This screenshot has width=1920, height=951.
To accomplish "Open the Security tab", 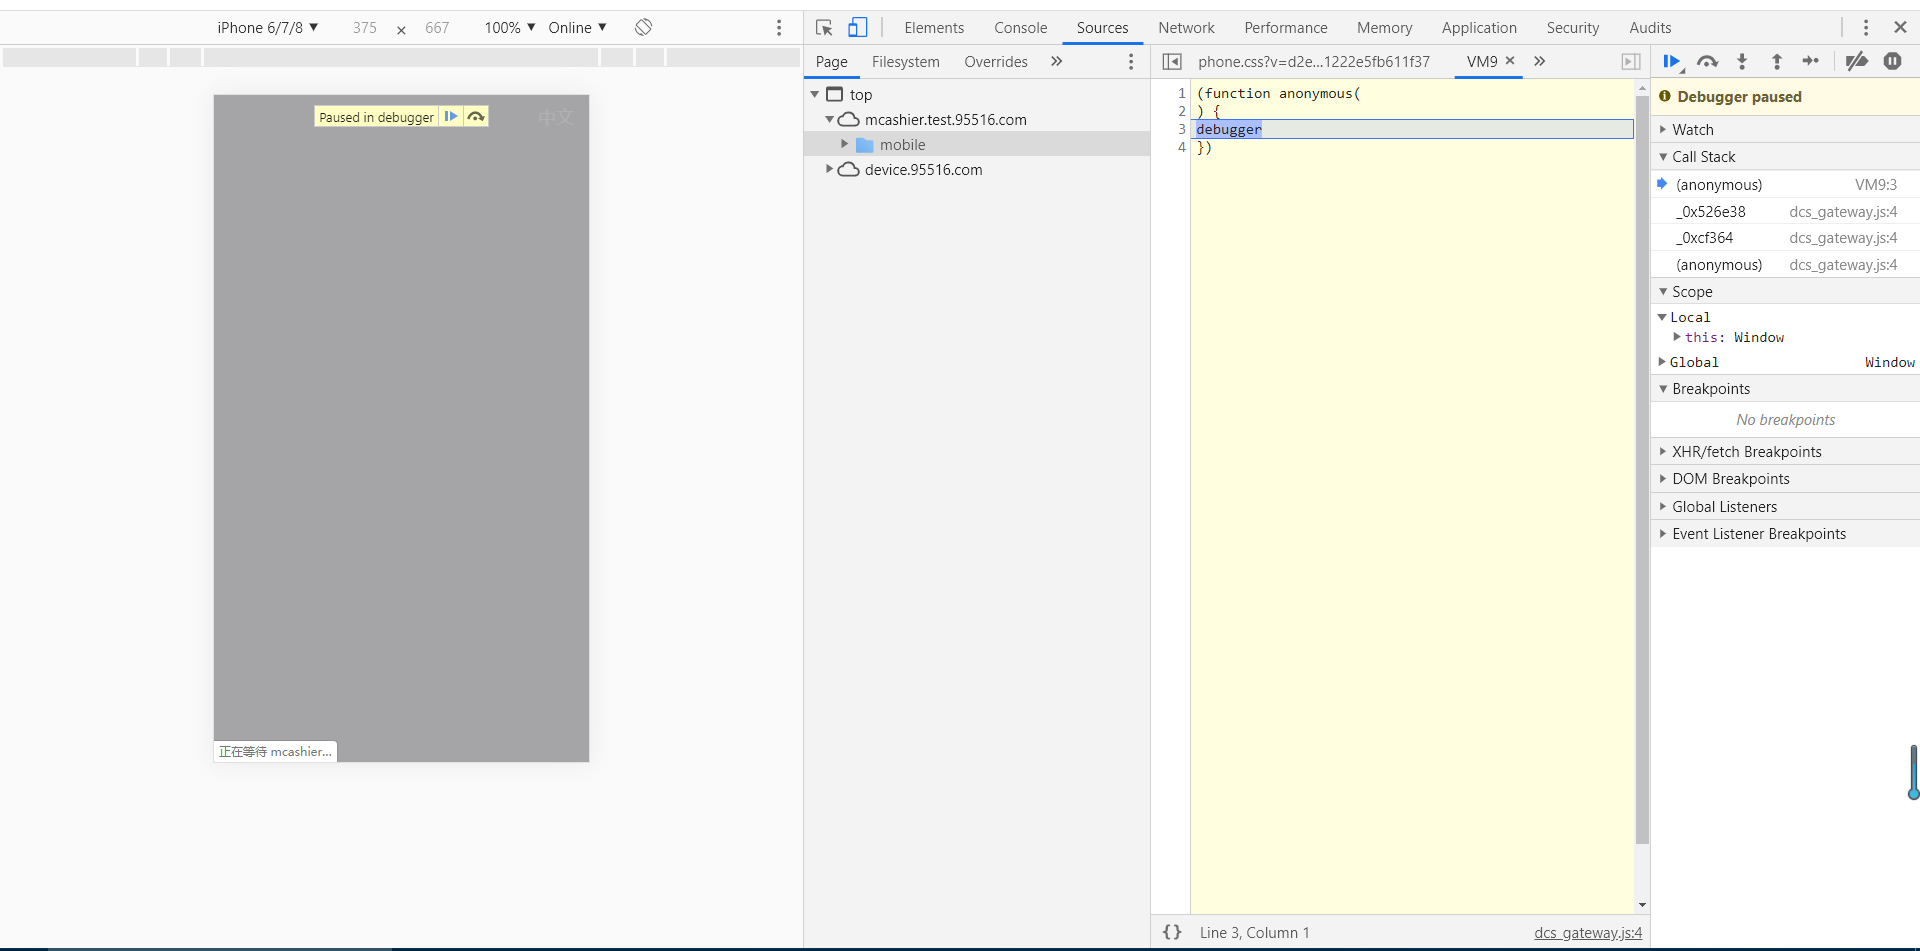I will tap(1572, 28).
